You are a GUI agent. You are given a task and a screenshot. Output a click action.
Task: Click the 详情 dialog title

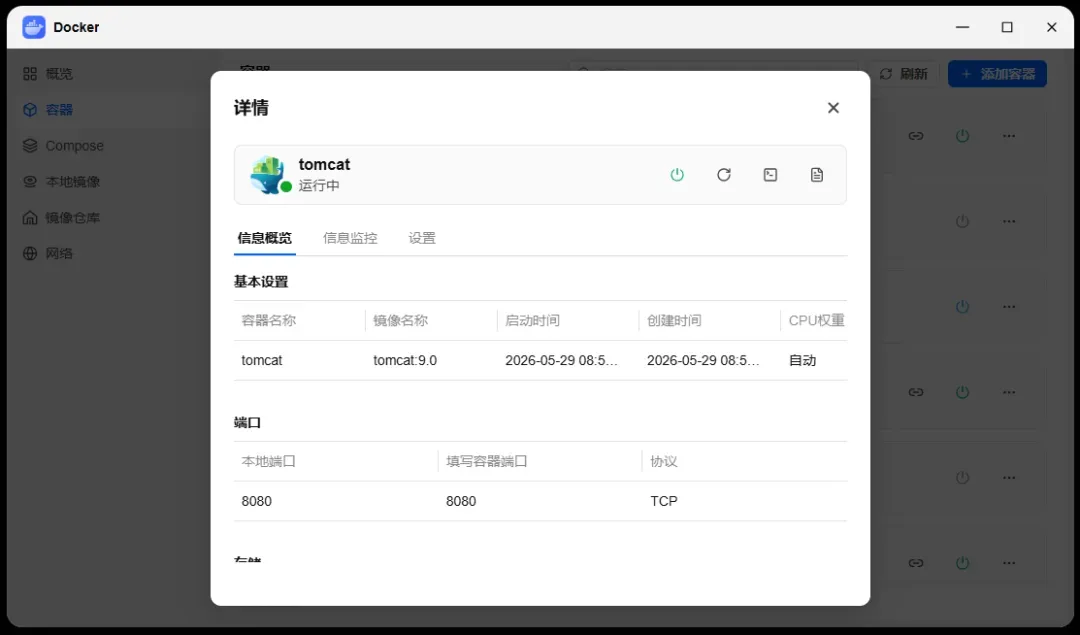(x=251, y=107)
